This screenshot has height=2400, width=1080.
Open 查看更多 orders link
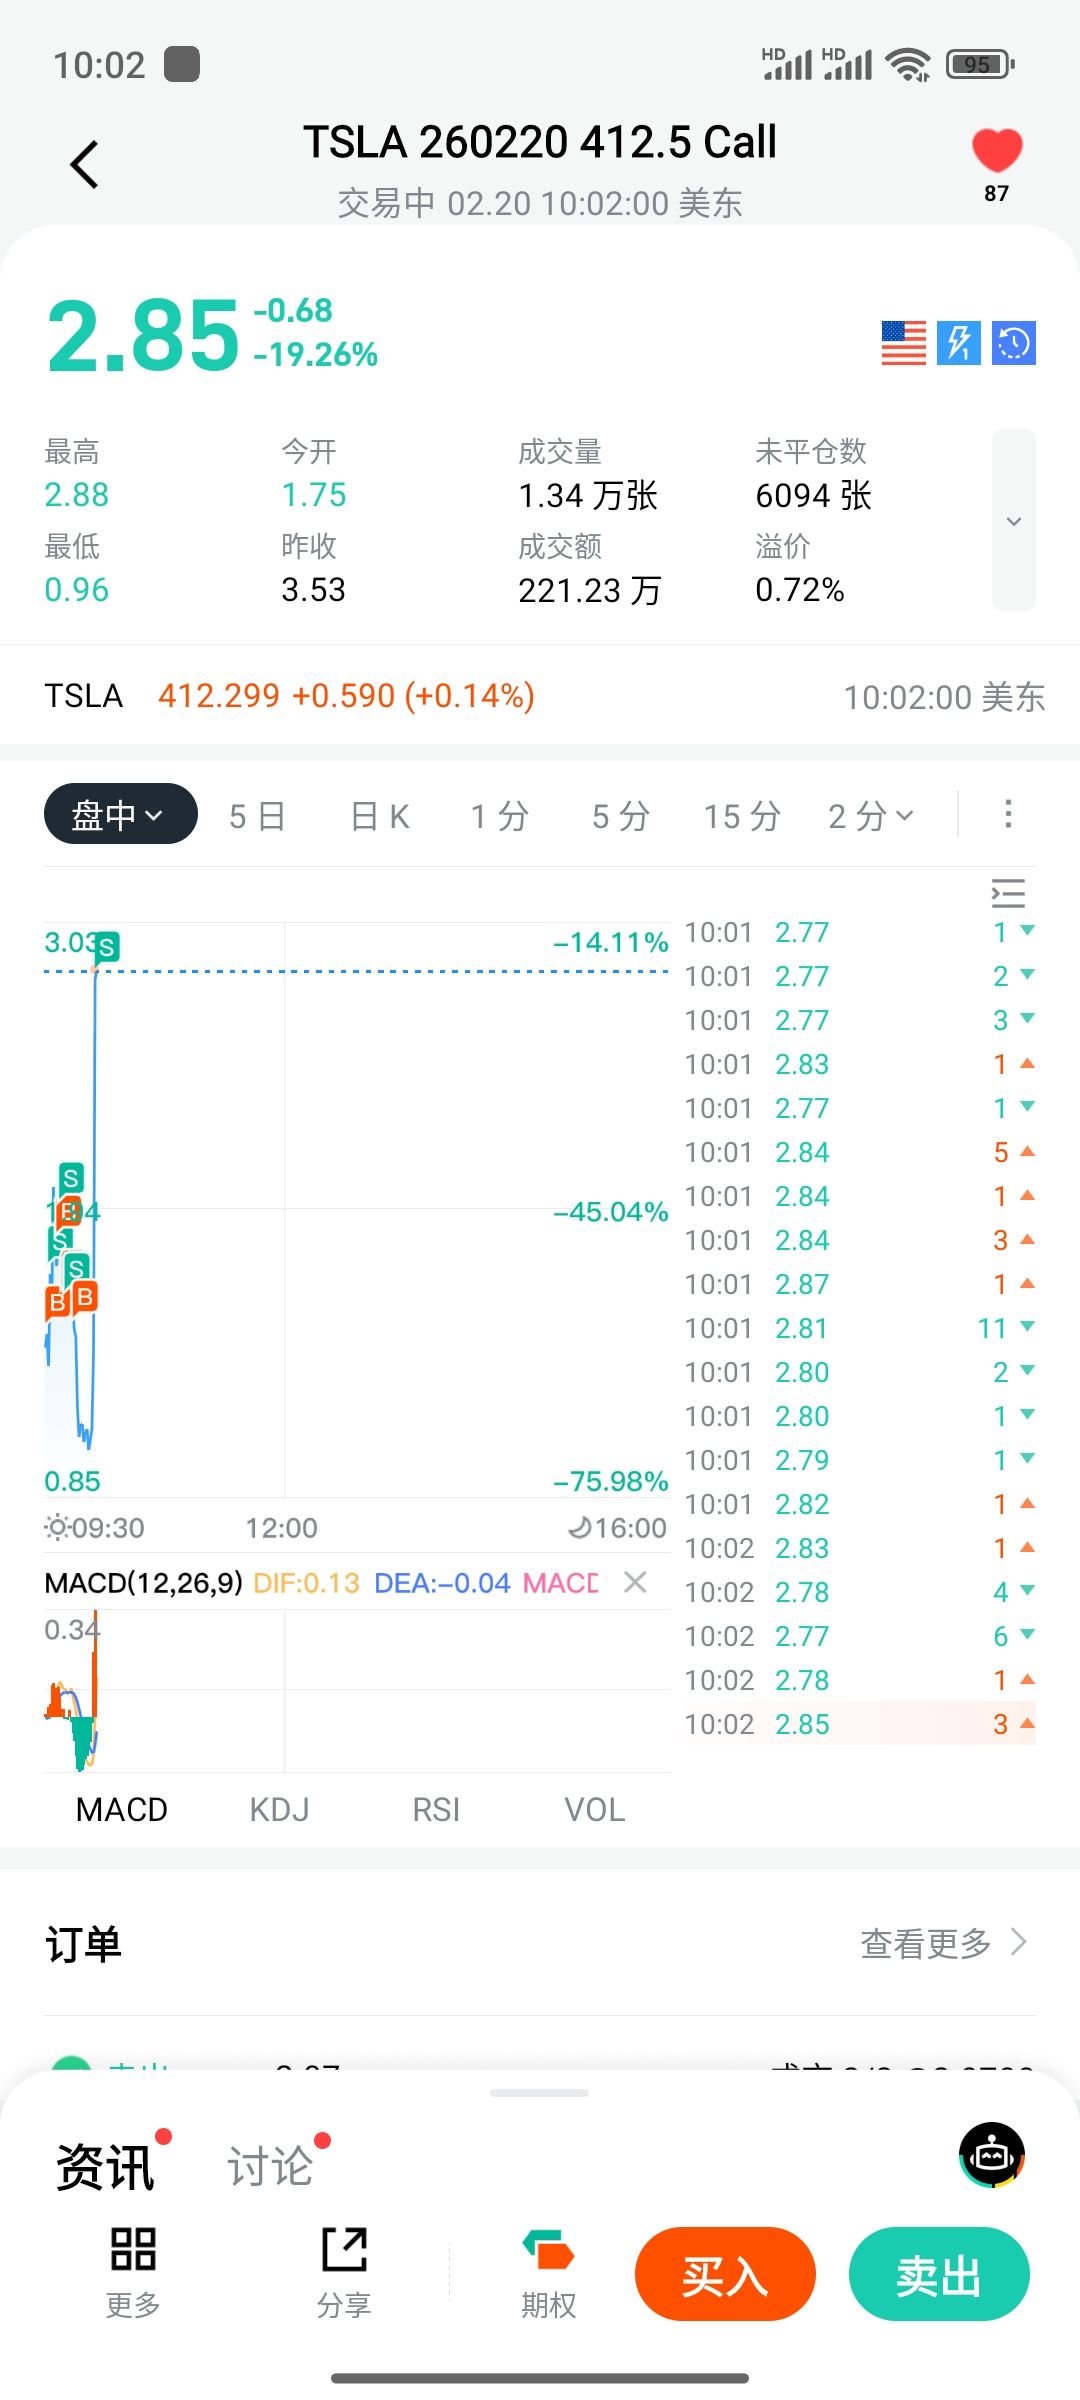point(943,1943)
